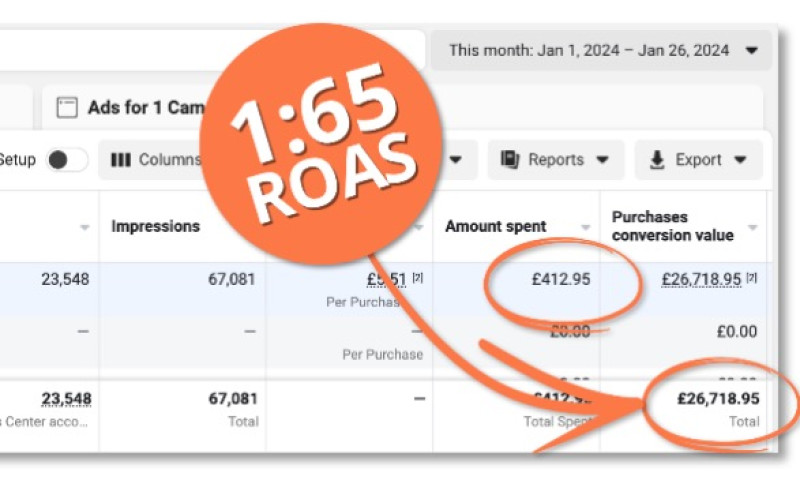Open the Columns selector button

(158, 160)
